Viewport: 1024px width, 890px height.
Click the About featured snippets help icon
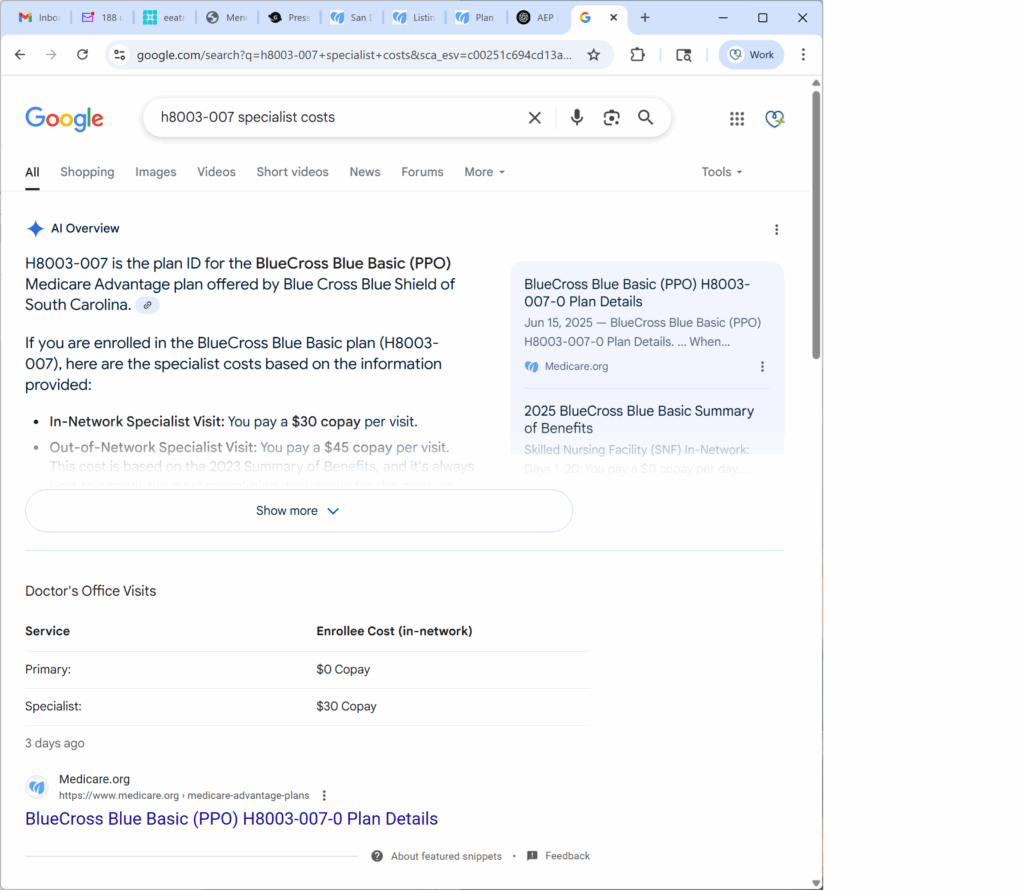pos(377,856)
